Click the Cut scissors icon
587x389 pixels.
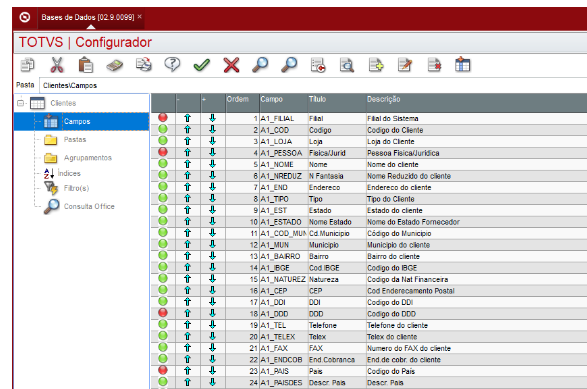(57, 65)
